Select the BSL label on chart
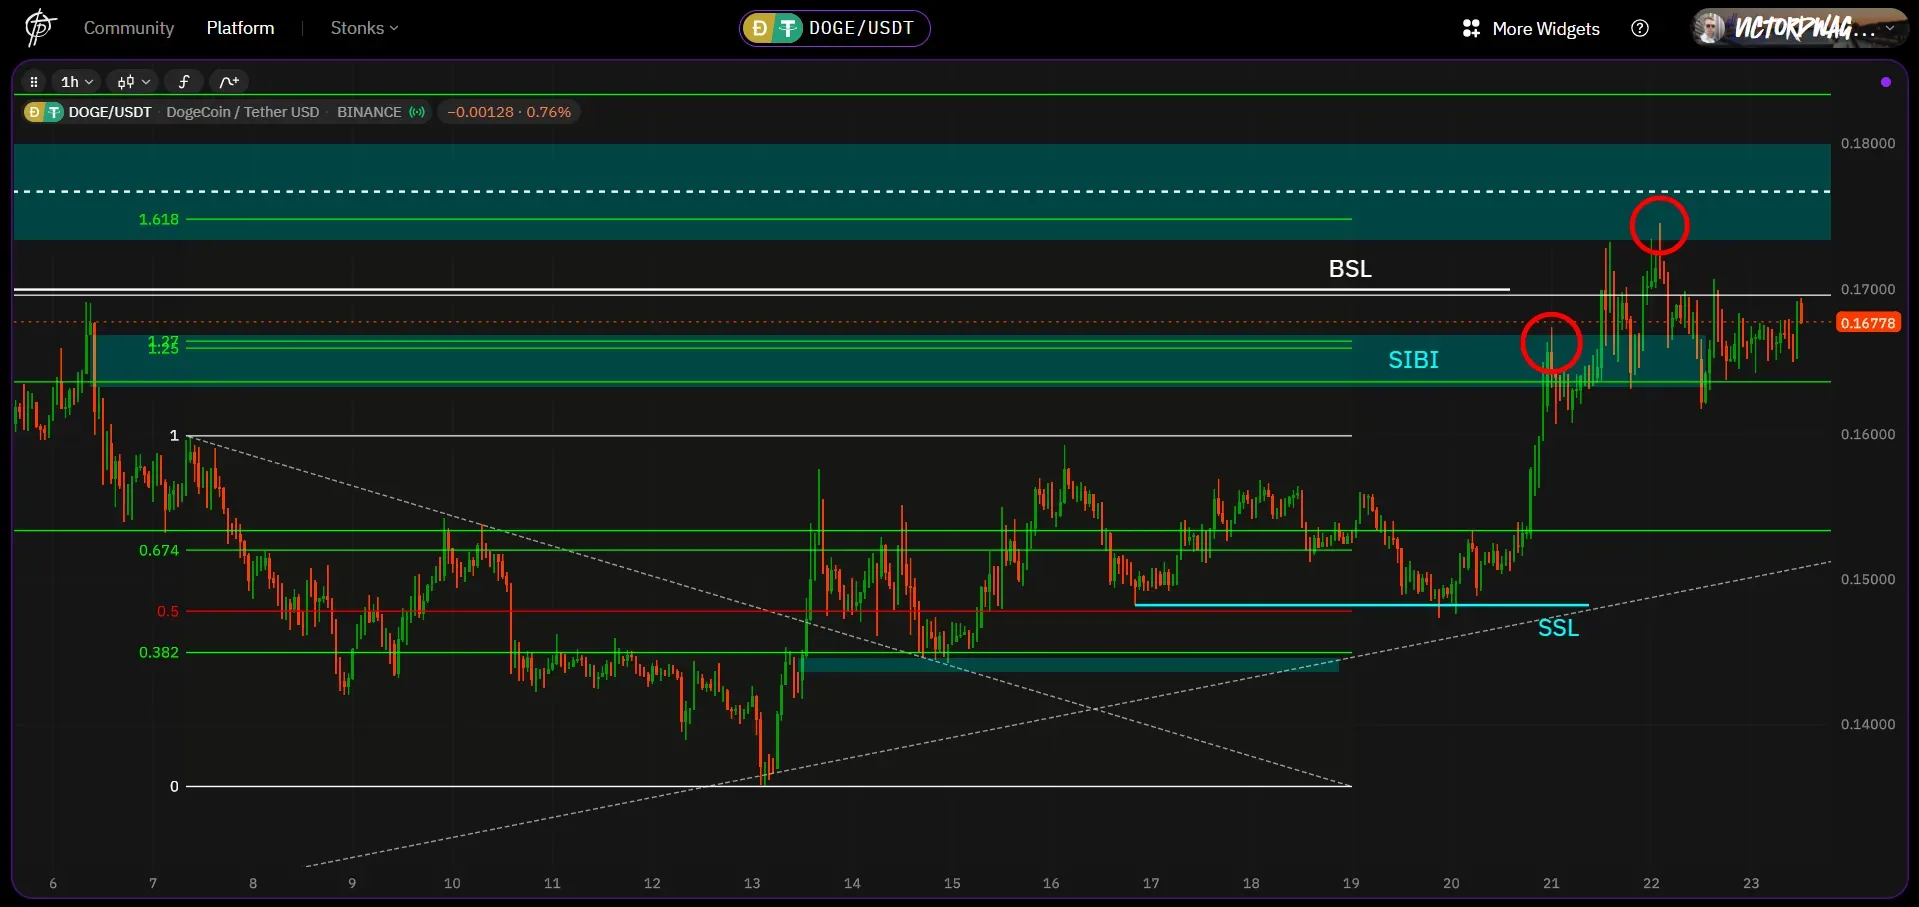 1350,269
